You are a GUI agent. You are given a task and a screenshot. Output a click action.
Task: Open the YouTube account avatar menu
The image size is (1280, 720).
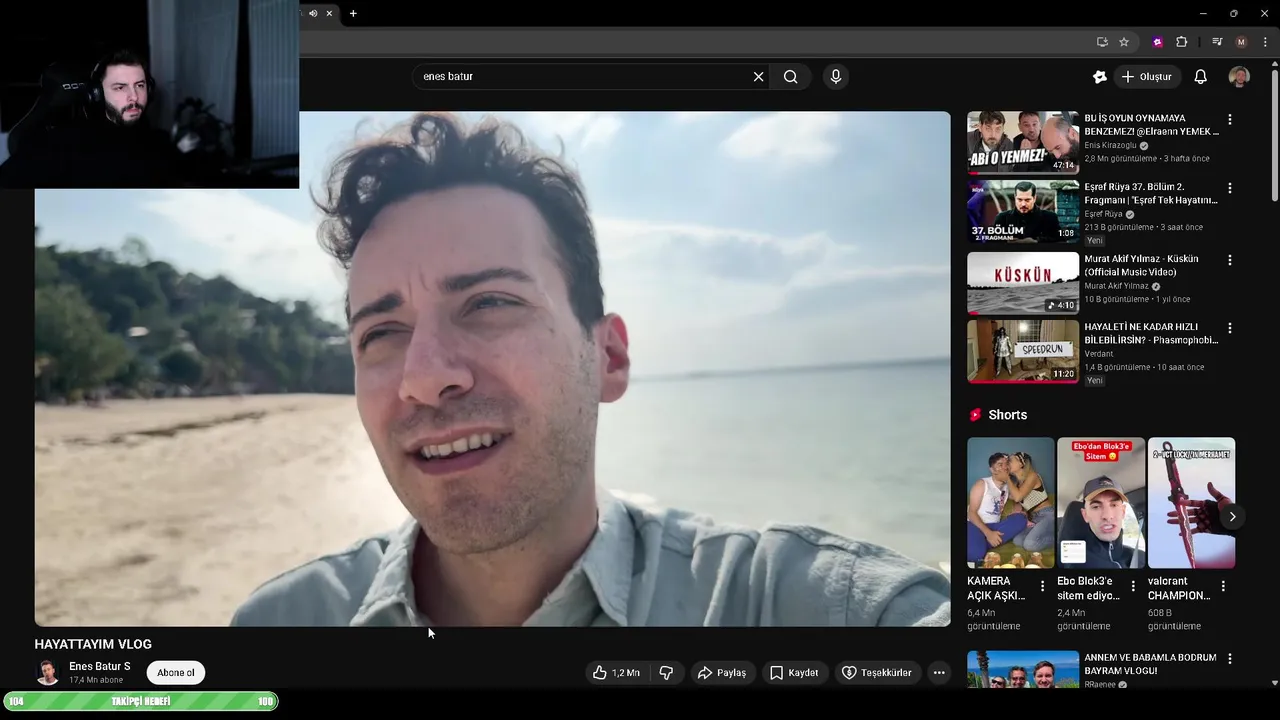(1239, 77)
